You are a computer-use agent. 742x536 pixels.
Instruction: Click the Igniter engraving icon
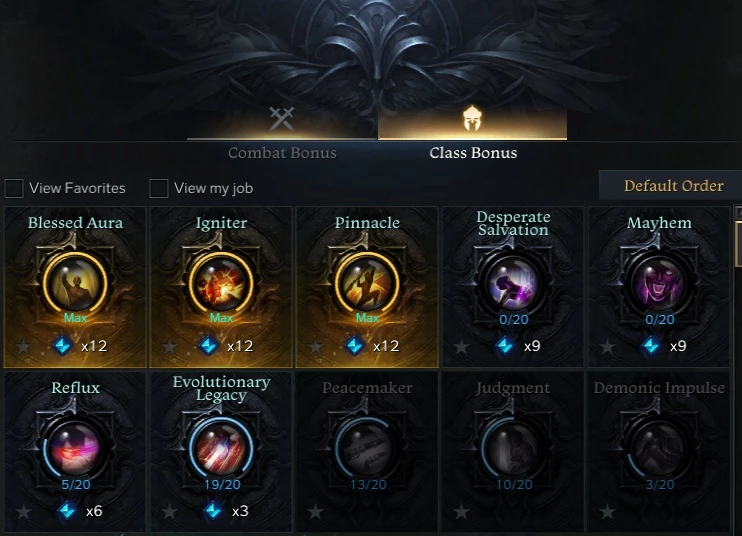[221, 284]
